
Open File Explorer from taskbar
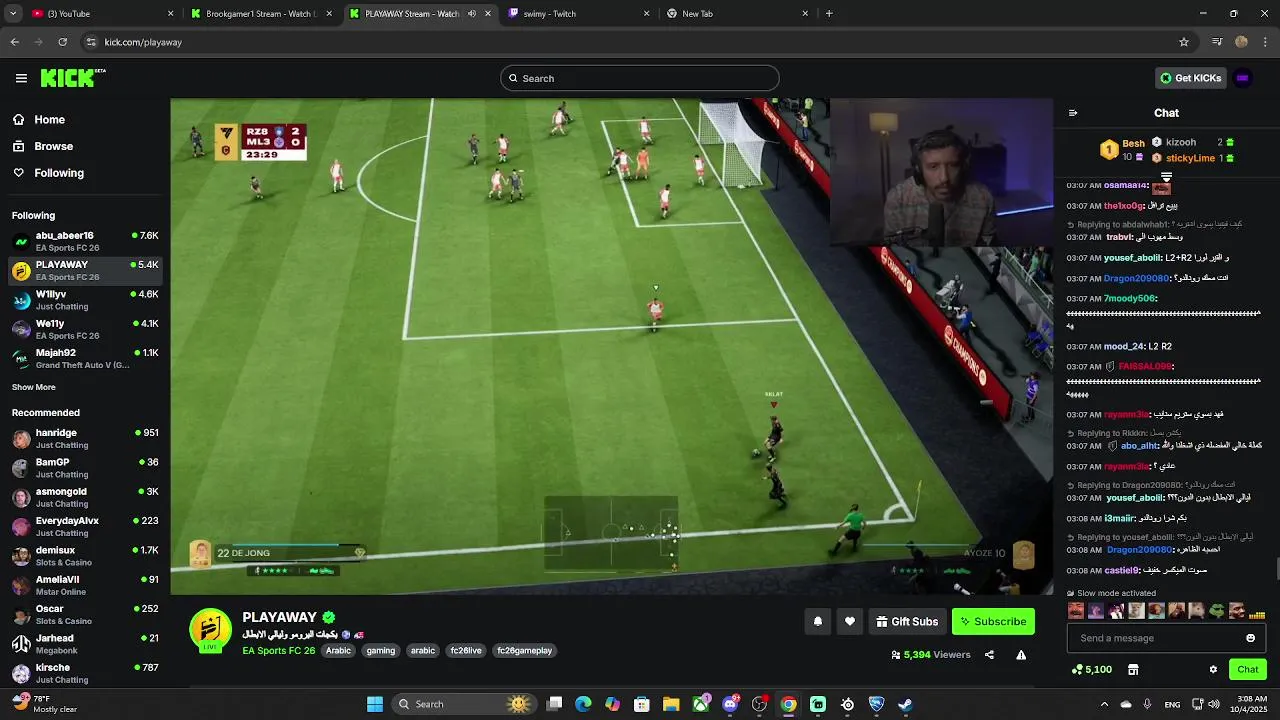(671, 704)
